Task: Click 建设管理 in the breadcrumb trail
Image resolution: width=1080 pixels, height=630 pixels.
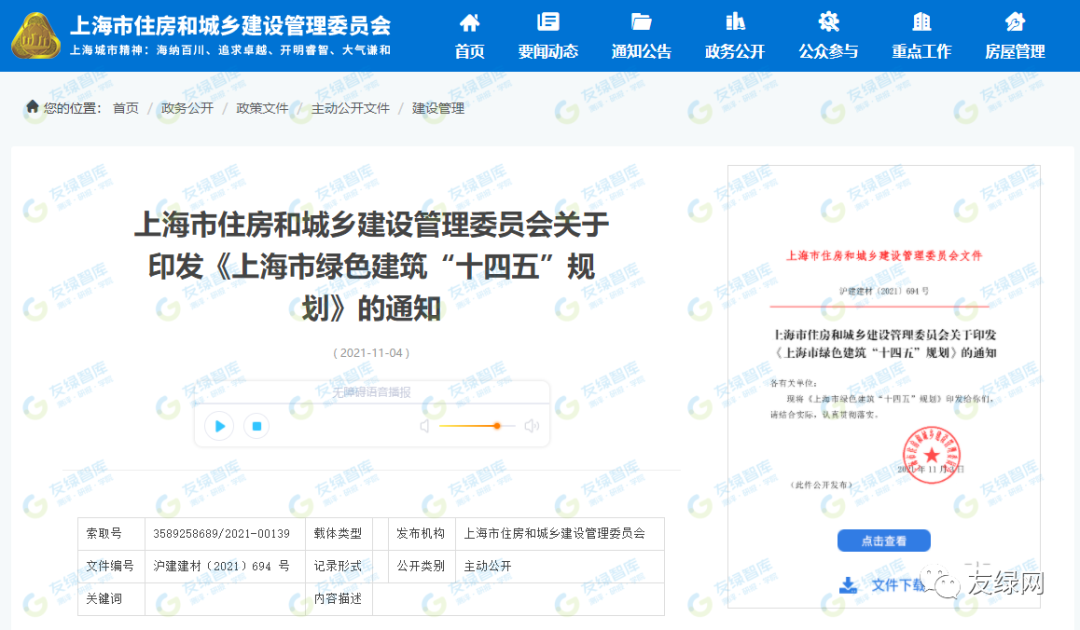Action: tap(437, 108)
